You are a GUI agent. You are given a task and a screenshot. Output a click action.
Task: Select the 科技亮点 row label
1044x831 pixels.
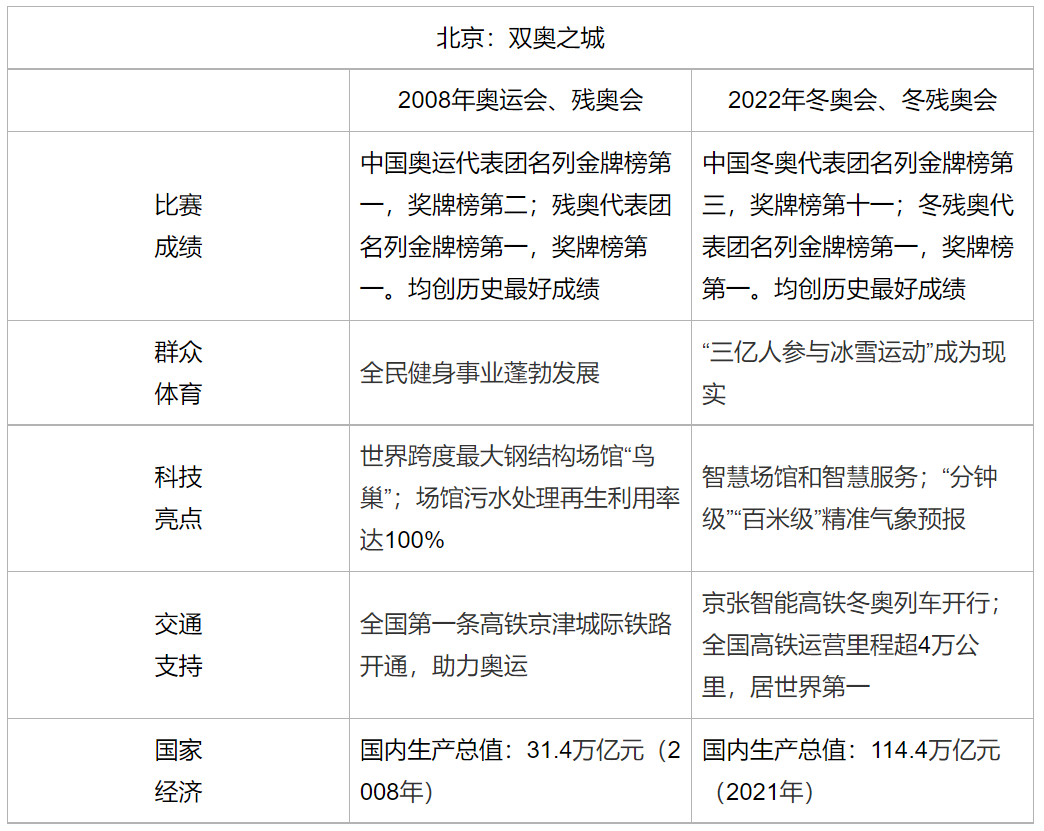tap(178, 498)
